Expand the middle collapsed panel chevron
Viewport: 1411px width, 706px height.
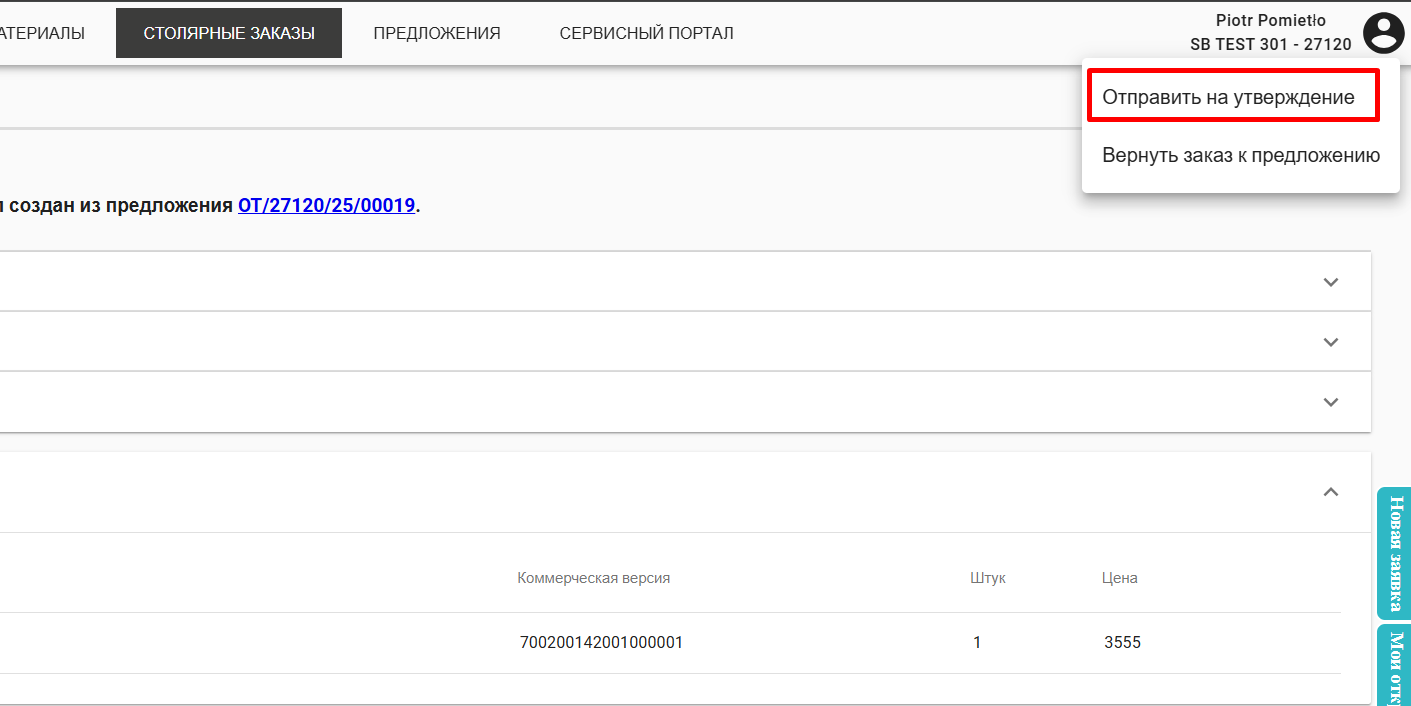coord(1330,342)
